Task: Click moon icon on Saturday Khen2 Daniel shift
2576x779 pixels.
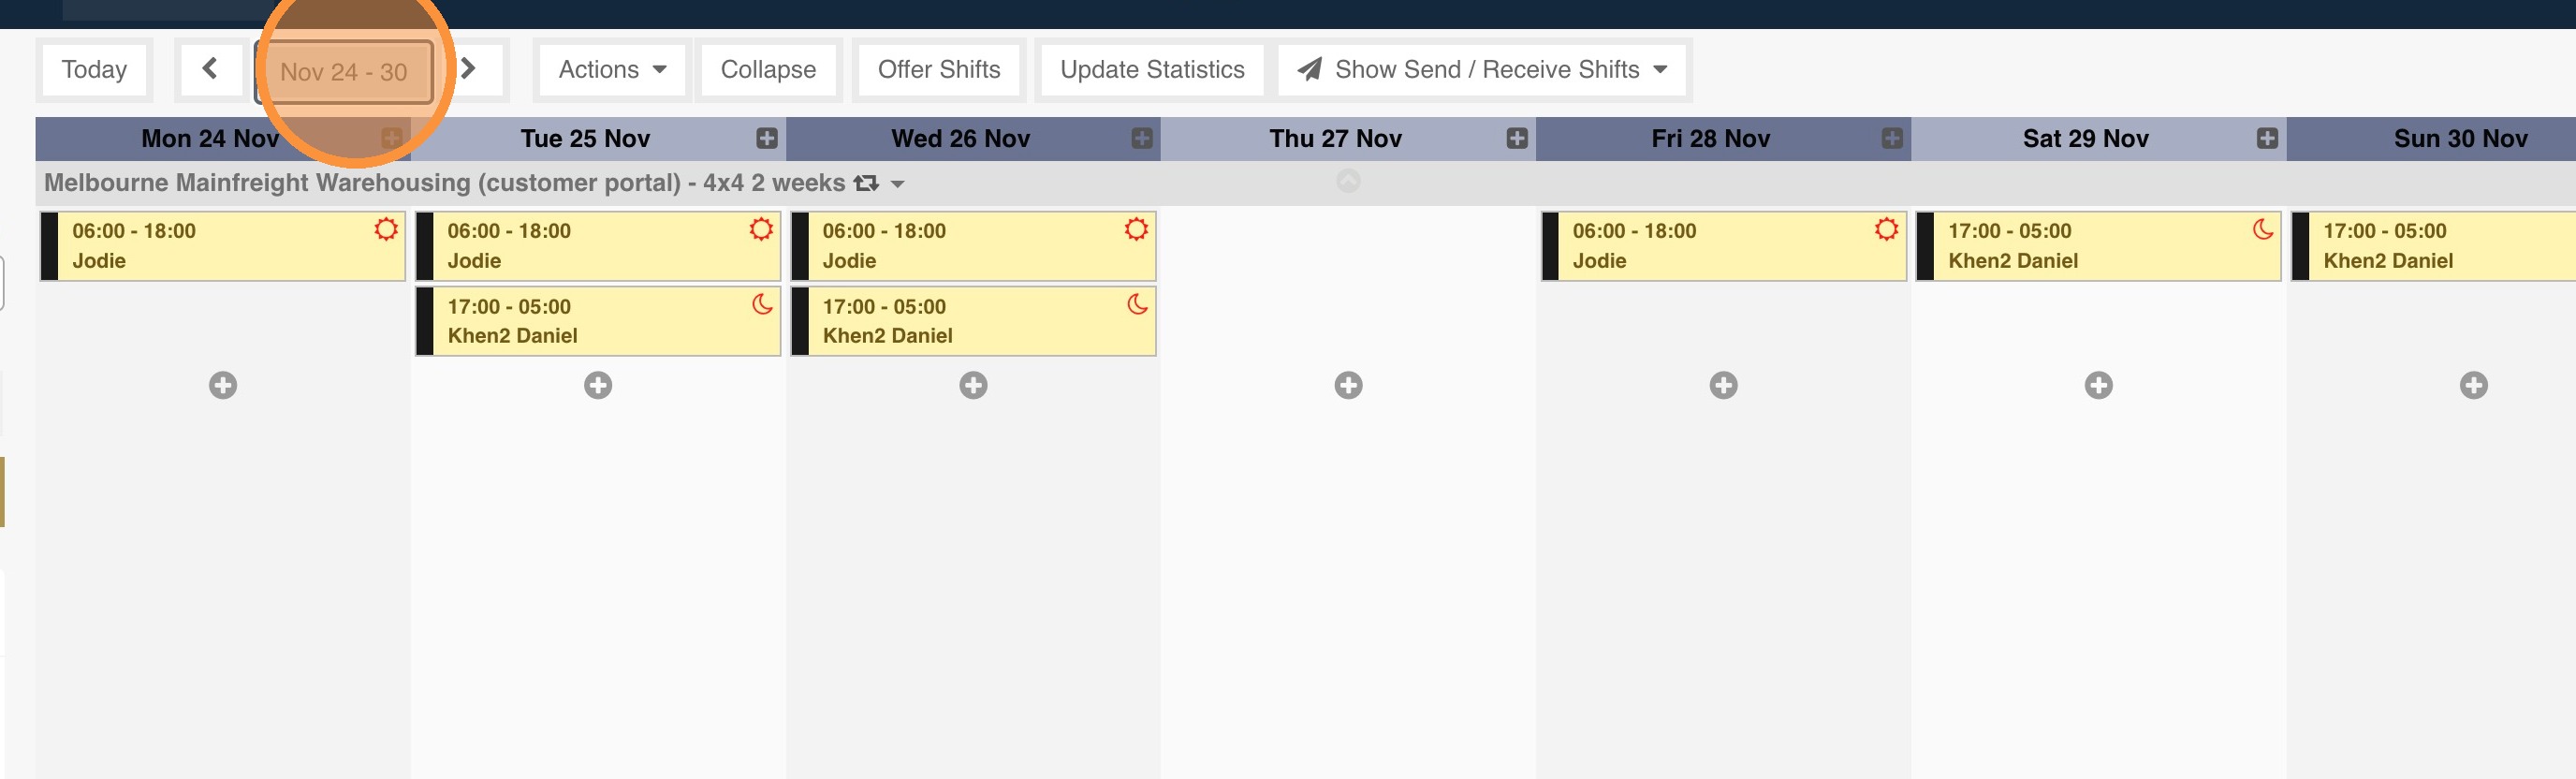Action: [x=2262, y=229]
